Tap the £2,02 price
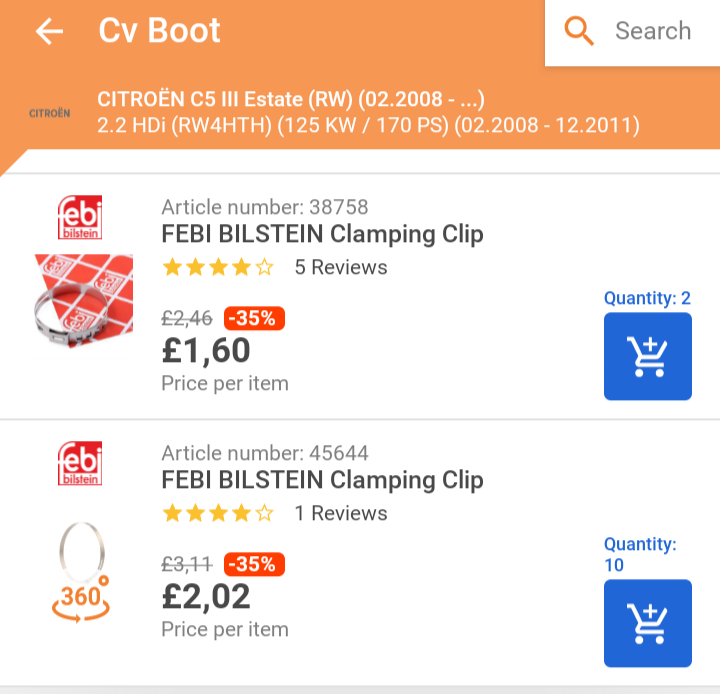The width and height of the screenshot is (720, 694). pyautogui.click(x=206, y=597)
